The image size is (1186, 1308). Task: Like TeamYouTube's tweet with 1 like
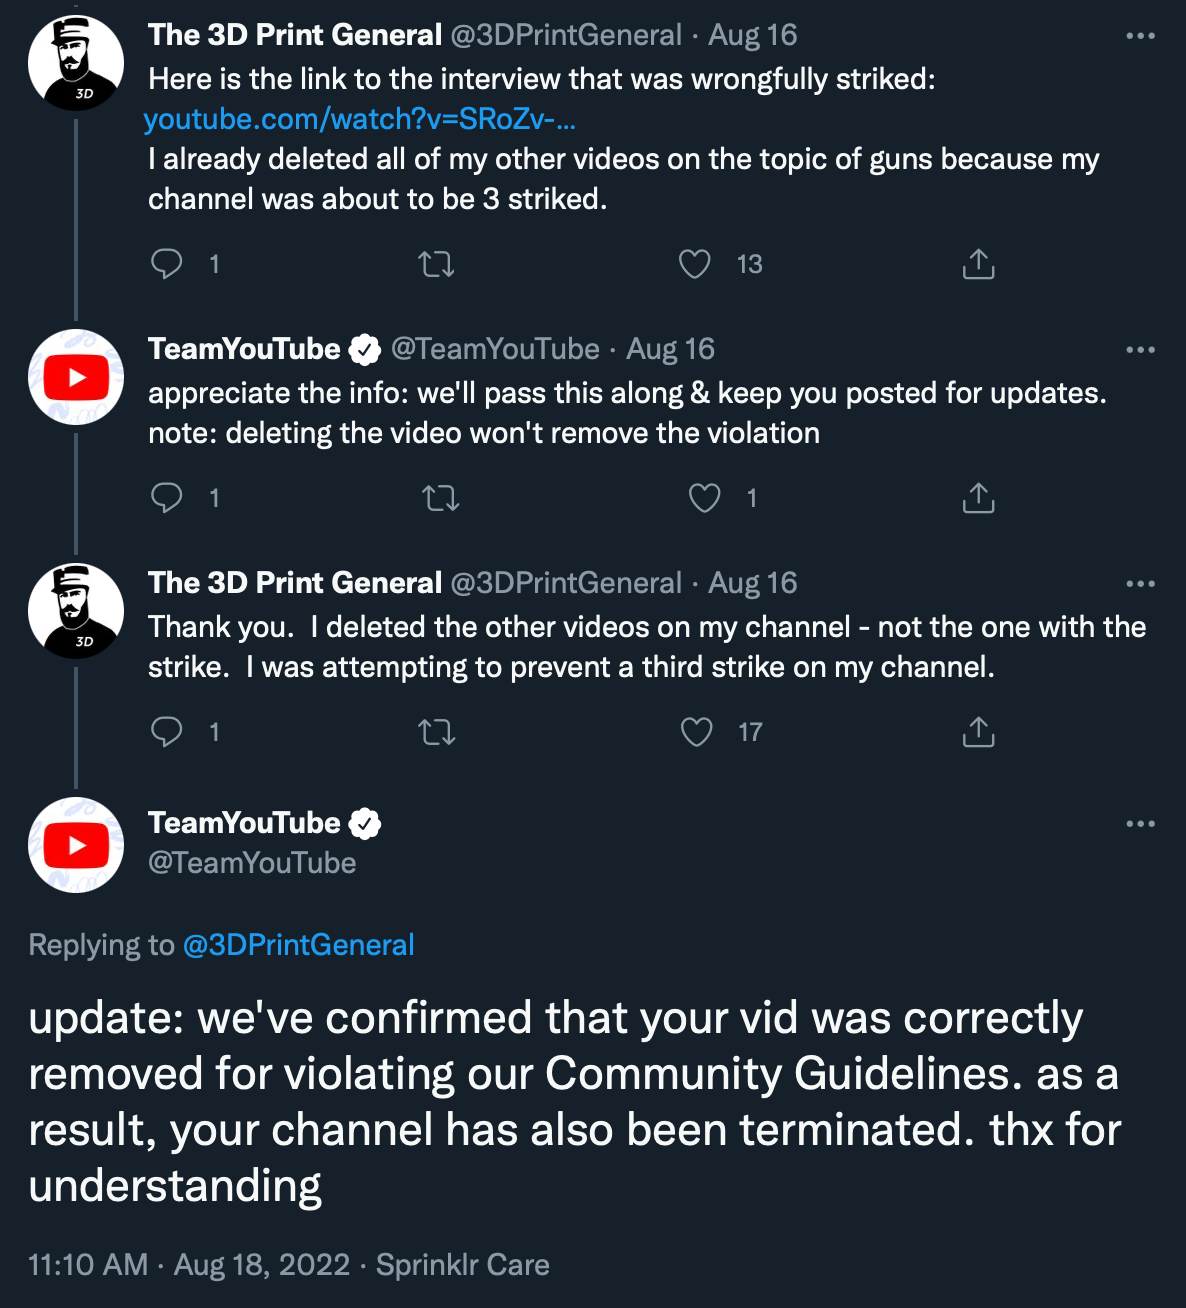[704, 498]
